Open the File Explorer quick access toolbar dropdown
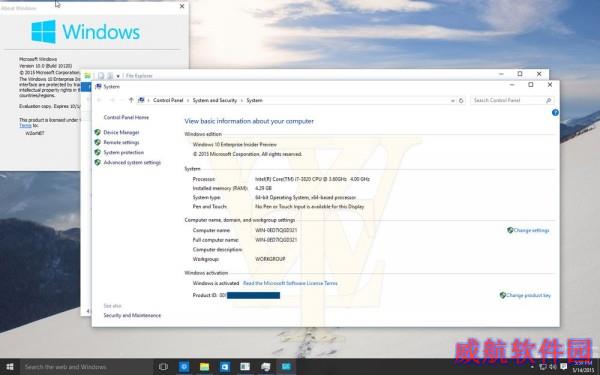This screenshot has width=600, height=375. [x=118, y=76]
